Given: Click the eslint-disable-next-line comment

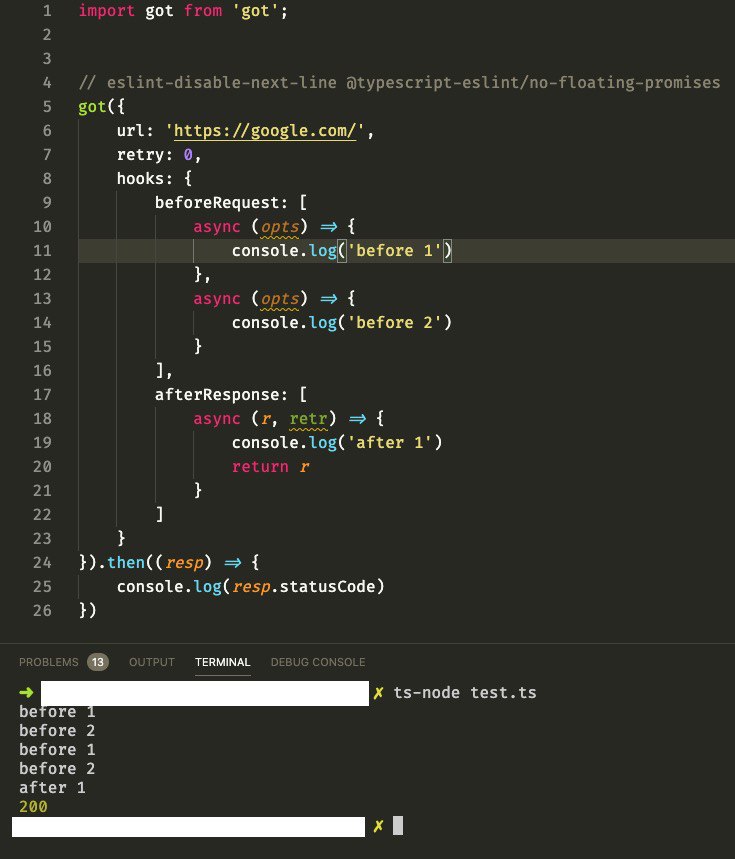Looking at the screenshot, I should pyautogui.click(x=399, y=83).
